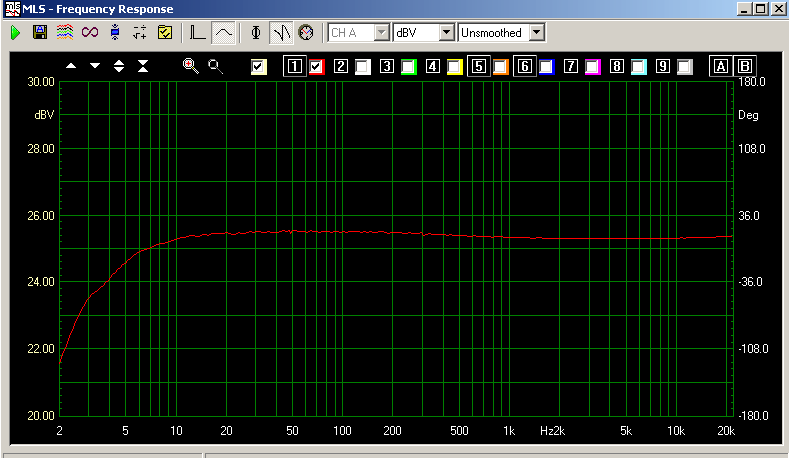This screenshot has width=789, height=458.
Task: Maximize the MLS Frequency Response window
Action: [x=761, y=9]
